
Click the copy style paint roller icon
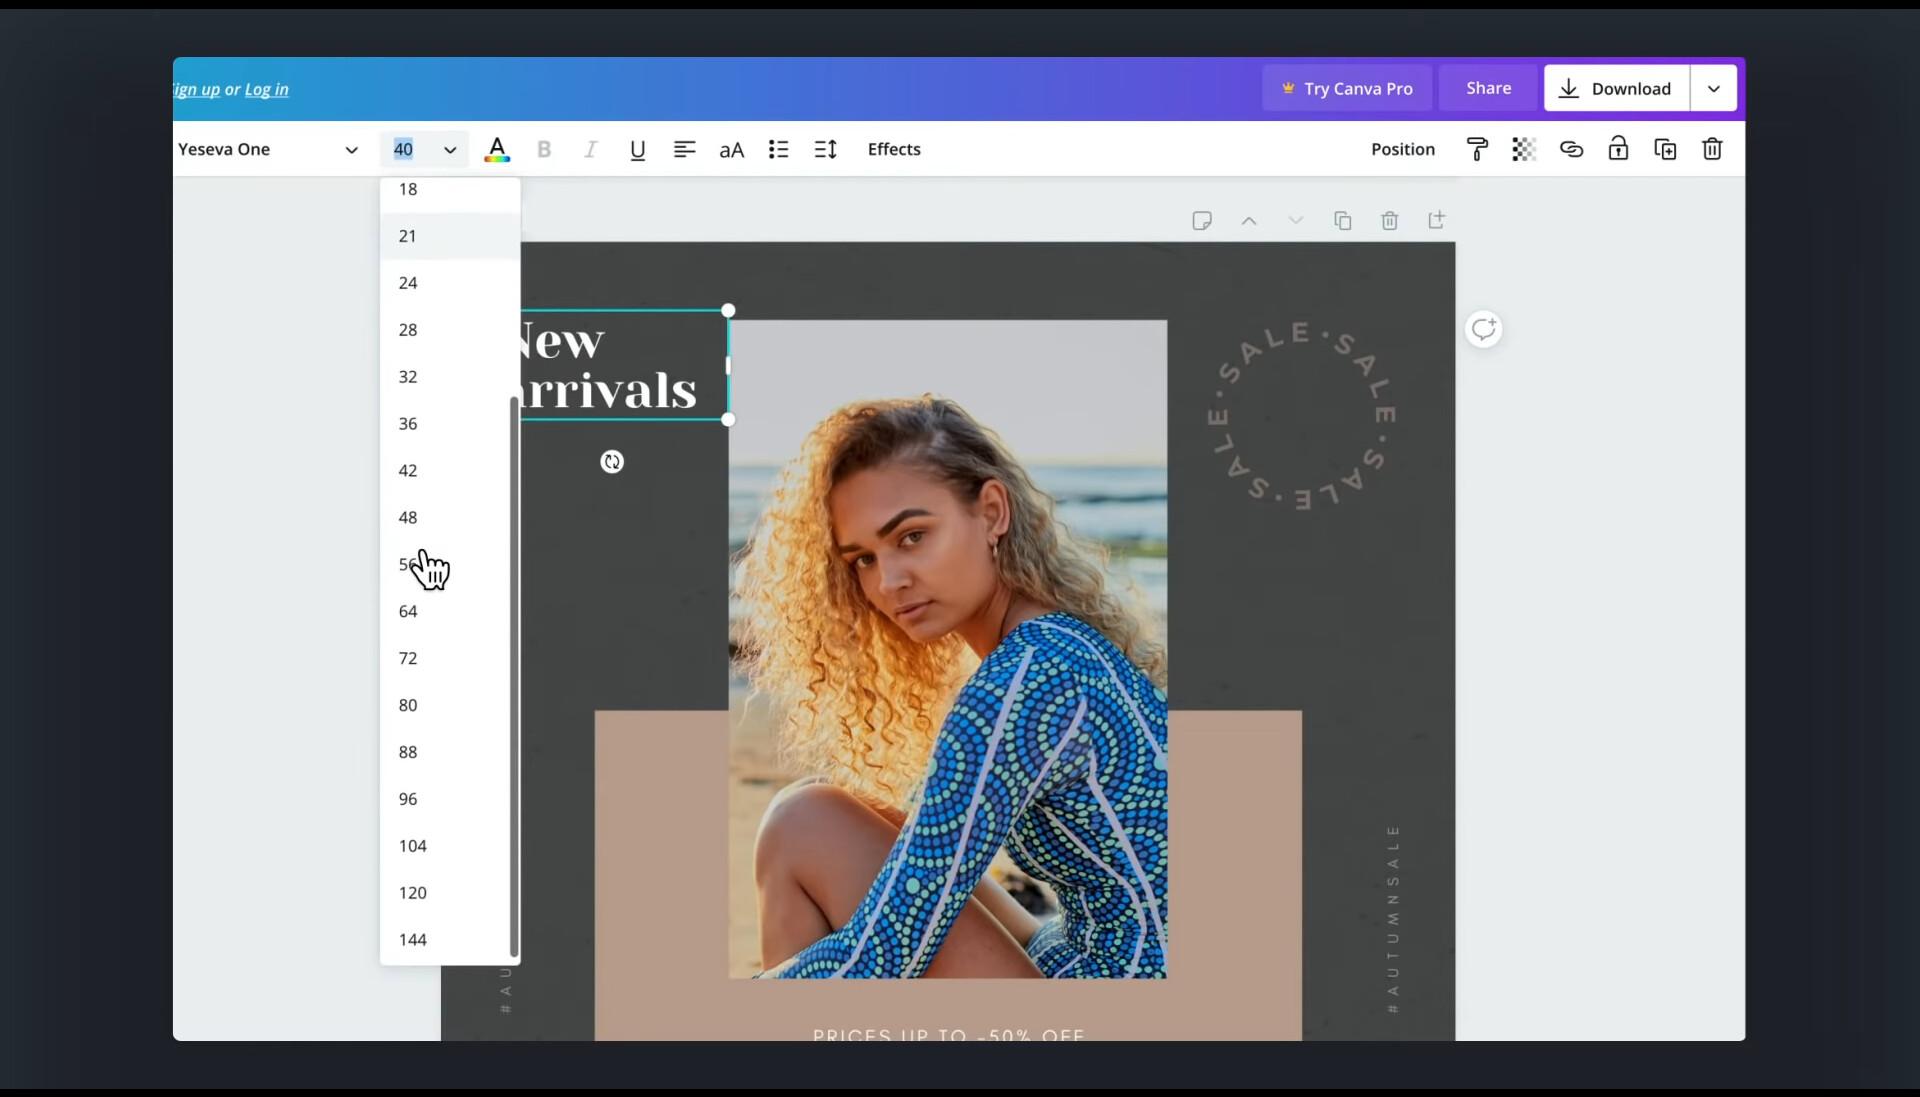[1477, 150]
